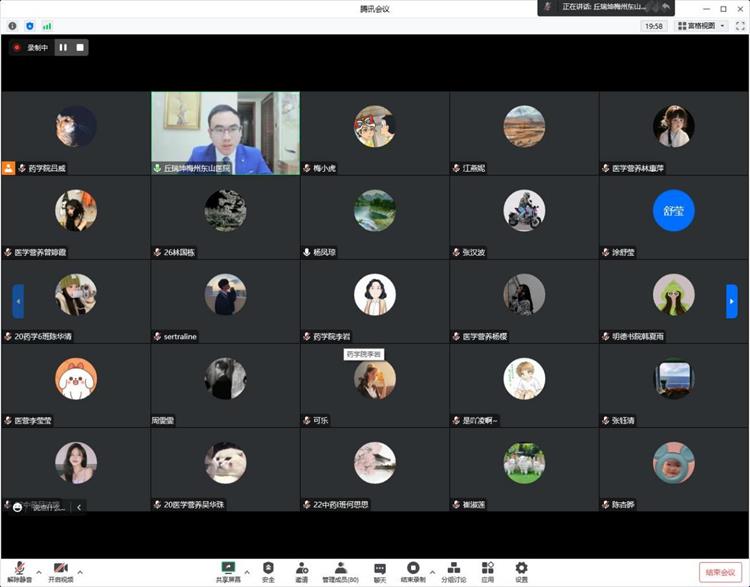Image resolution: width=750 pixels, height=587 pixels.
Task: Select the sertraline participant tile
Action: pos(225,301)
